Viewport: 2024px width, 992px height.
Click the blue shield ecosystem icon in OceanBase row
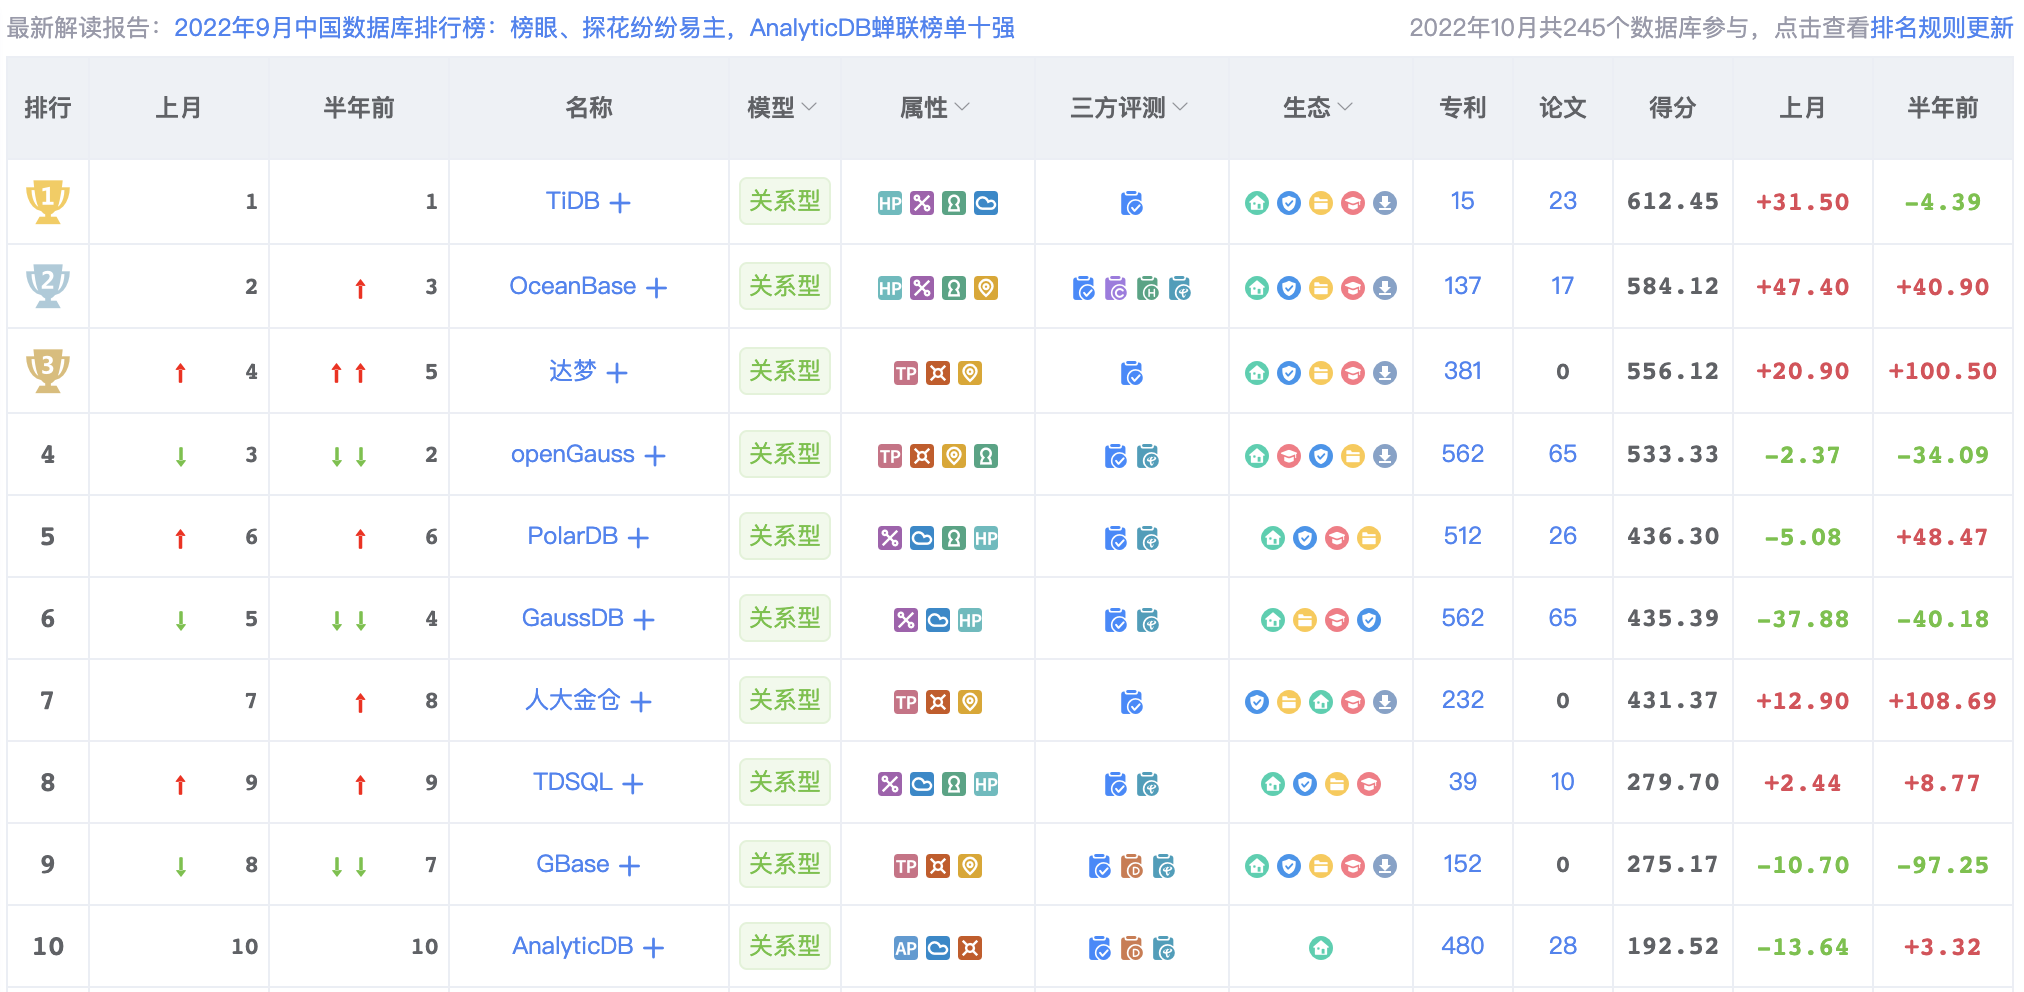(x=1289, y=289)
